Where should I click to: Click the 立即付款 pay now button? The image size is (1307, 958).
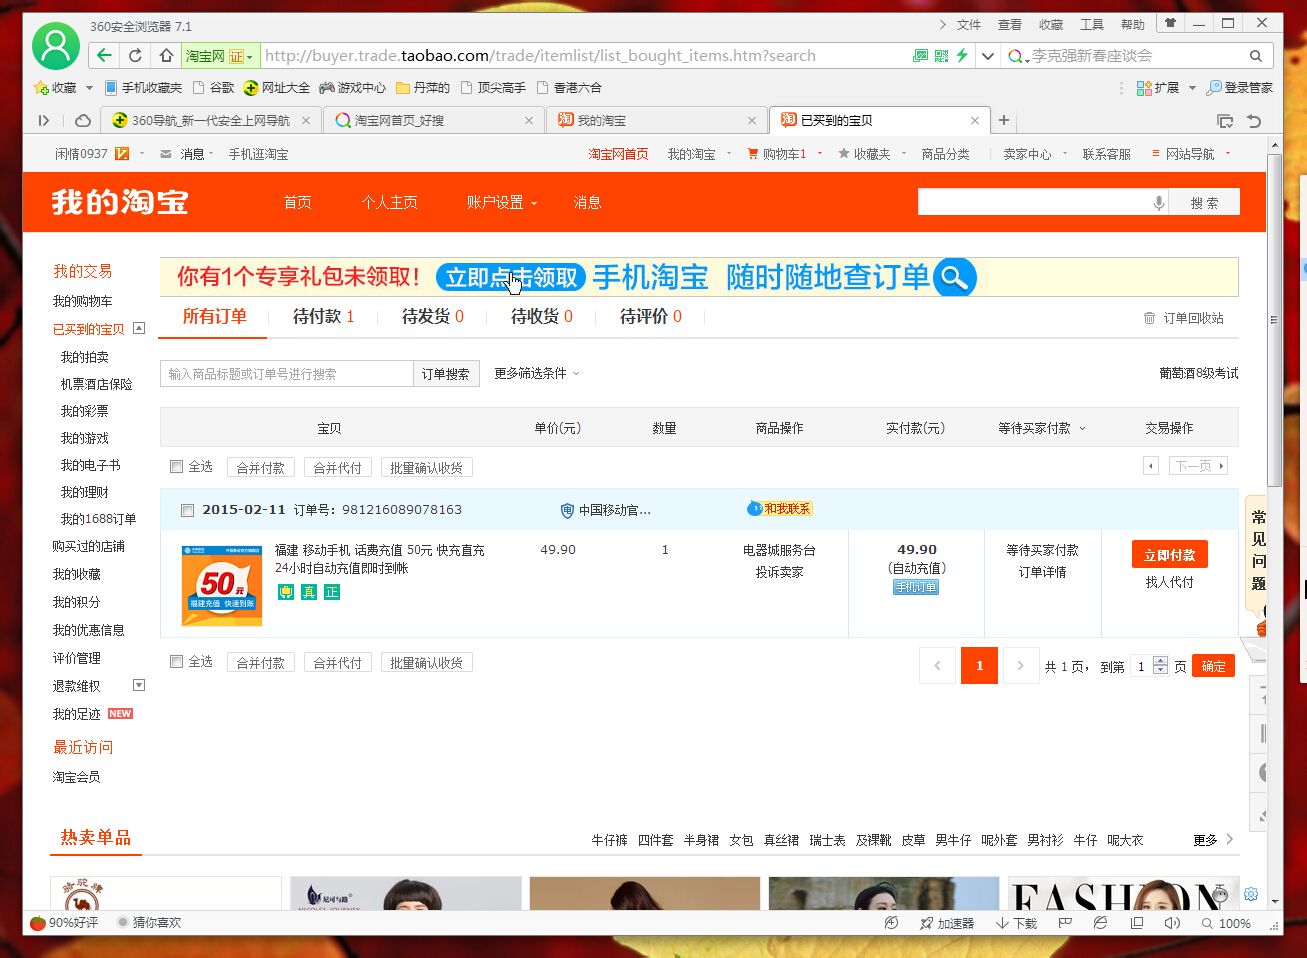click(x=1169, y=553)
